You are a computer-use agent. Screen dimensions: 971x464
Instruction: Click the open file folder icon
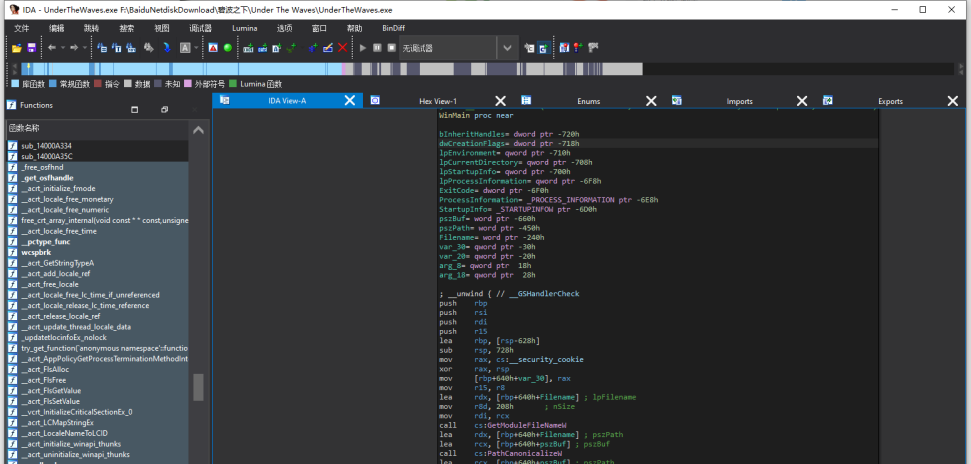pos(17,48)
